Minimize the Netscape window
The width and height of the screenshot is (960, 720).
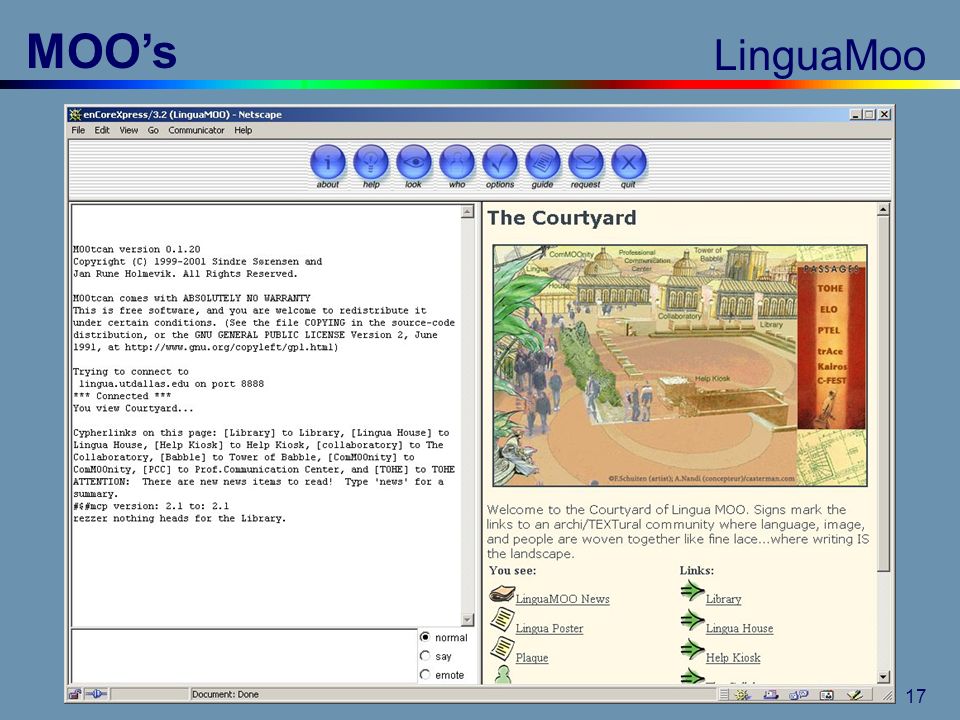pyautogui.click(x=856, y=114)
